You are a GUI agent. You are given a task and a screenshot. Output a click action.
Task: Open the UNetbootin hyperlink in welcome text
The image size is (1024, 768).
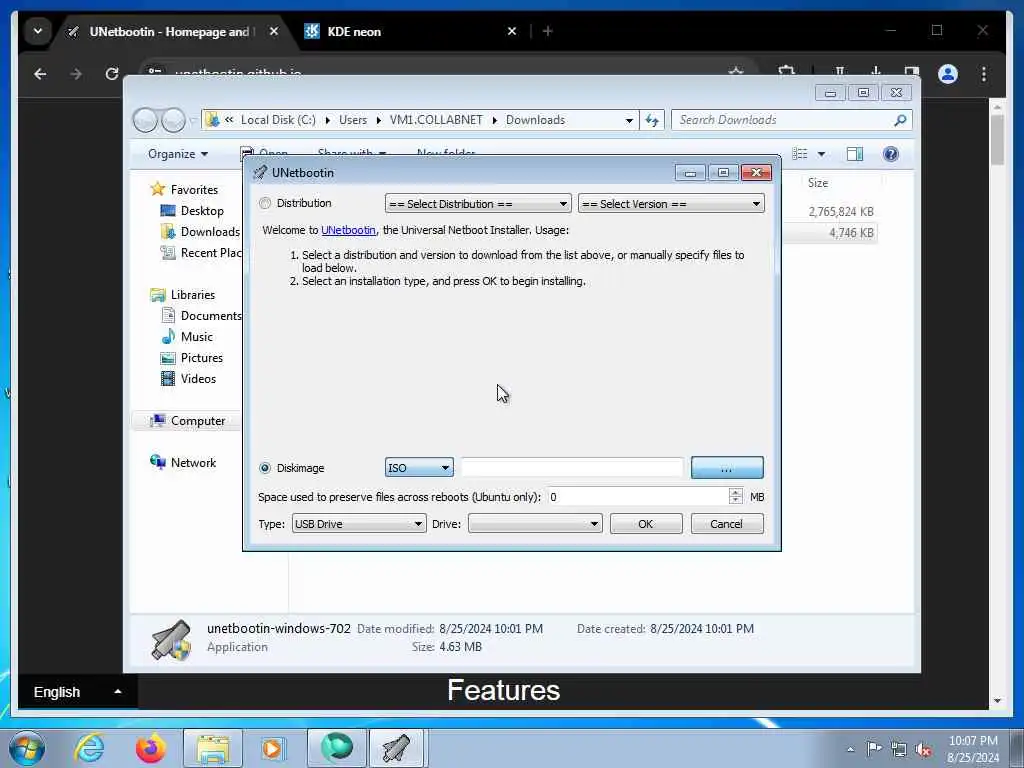pos(348,230)
